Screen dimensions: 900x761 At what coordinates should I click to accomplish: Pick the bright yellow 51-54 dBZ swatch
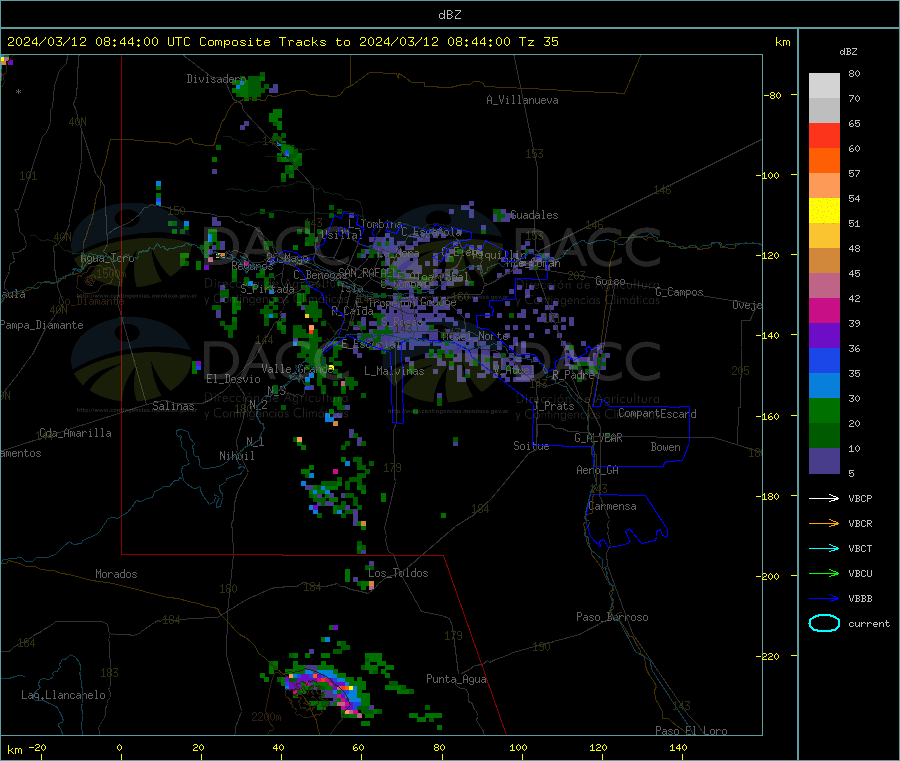click(x=824, y=211)
